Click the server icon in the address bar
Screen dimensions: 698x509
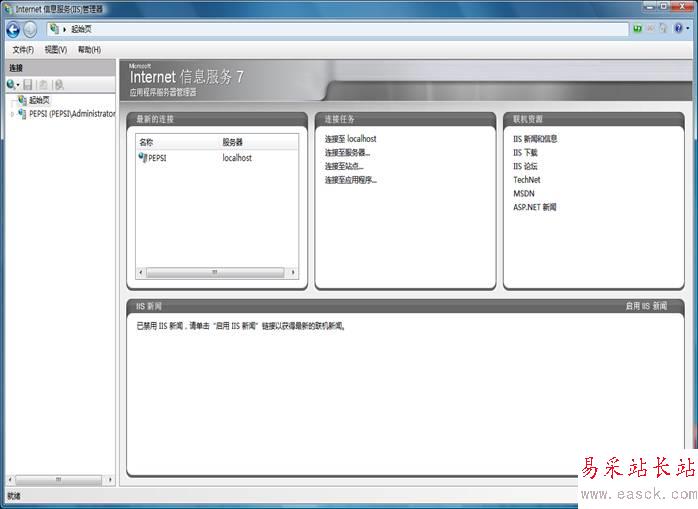(54, 29)
